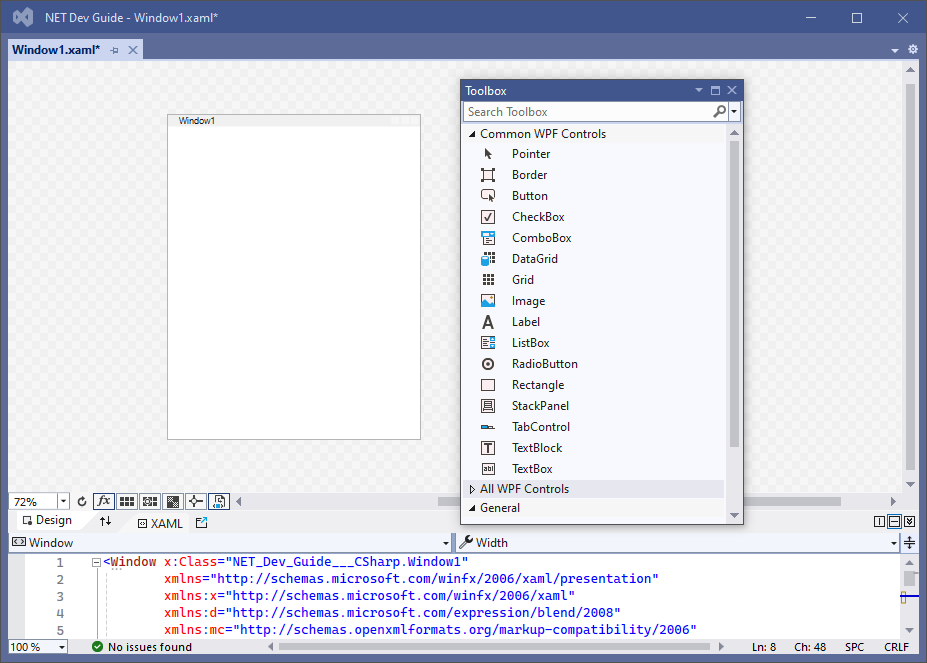Toggle snapping to snaplines button
The width and height of the screenshot is (927, 663).
point(196,502)
